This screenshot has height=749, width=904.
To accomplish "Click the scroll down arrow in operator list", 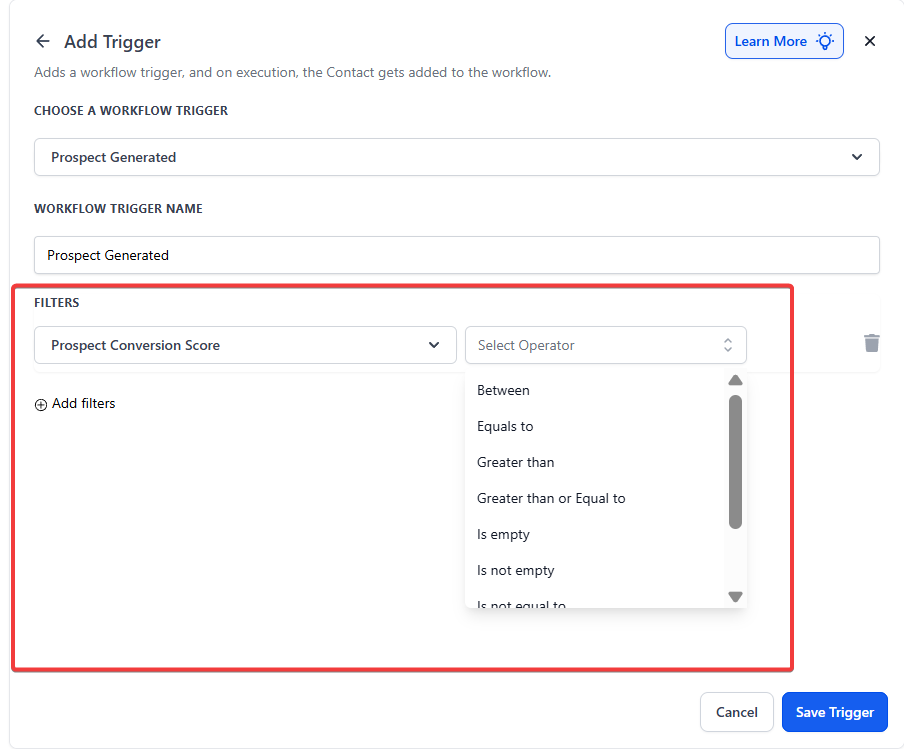I will pos(735,596).
